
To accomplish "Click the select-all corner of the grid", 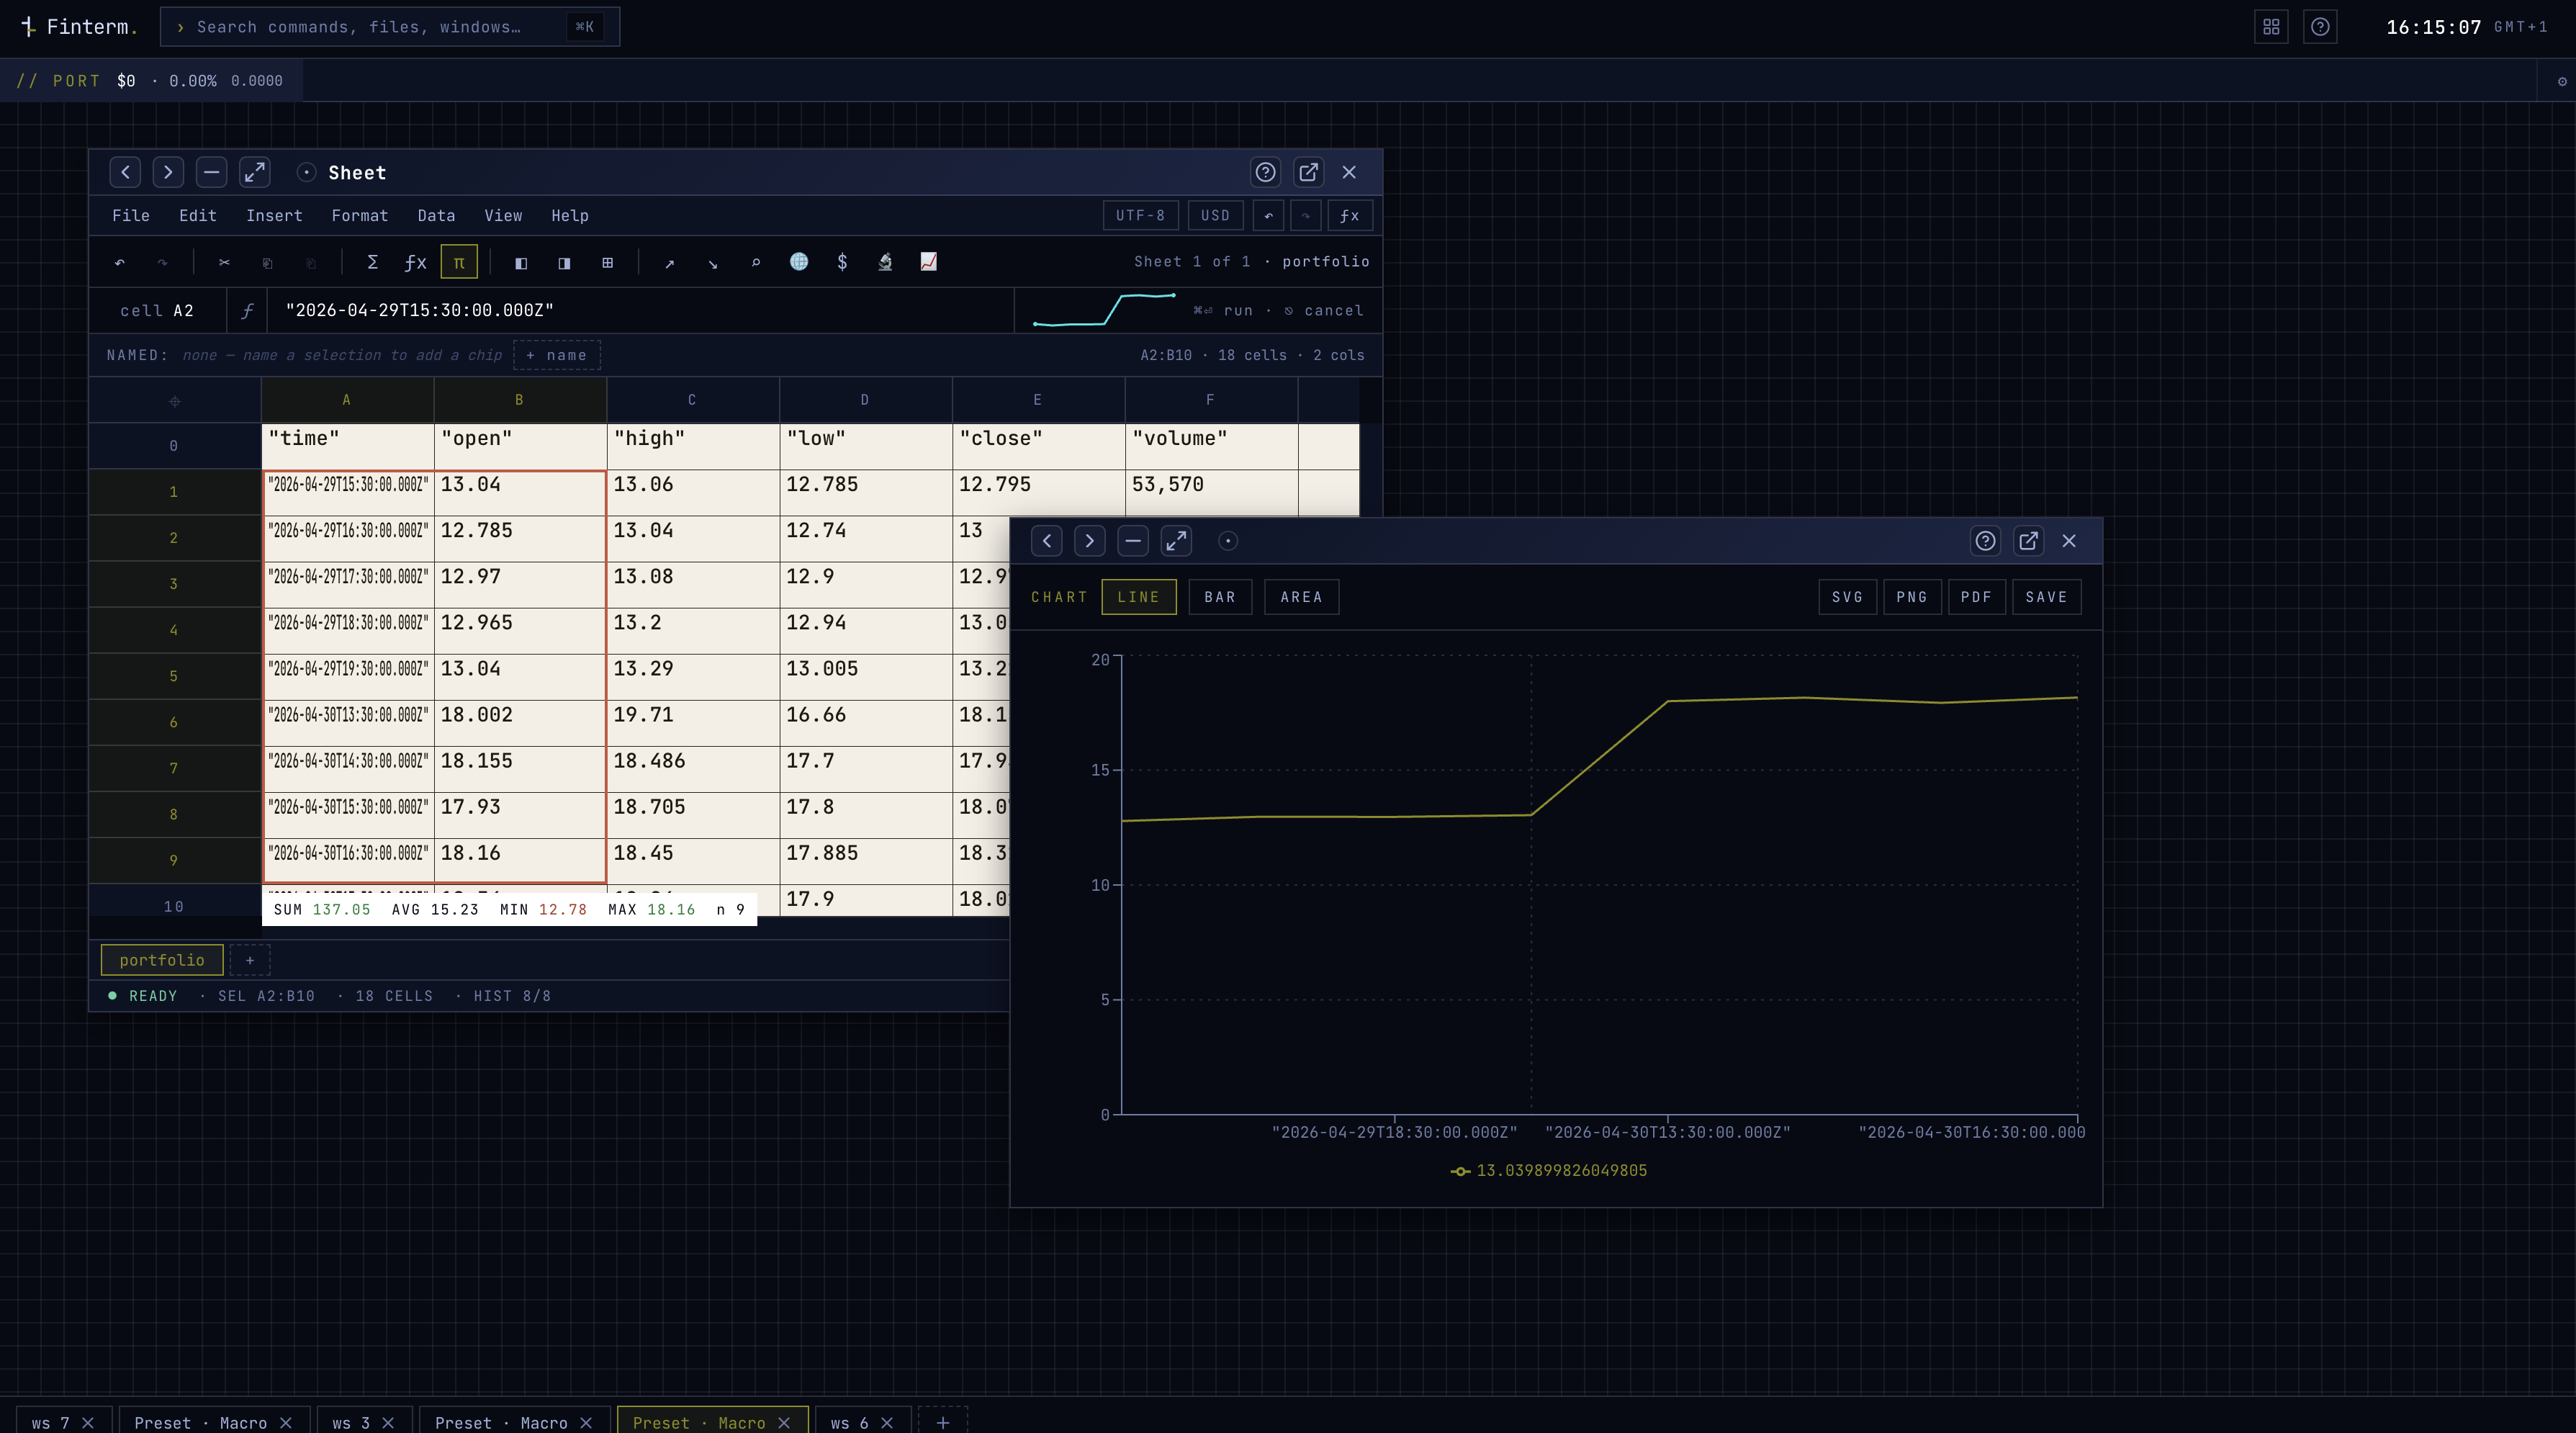I will click(x=174, y=400).
